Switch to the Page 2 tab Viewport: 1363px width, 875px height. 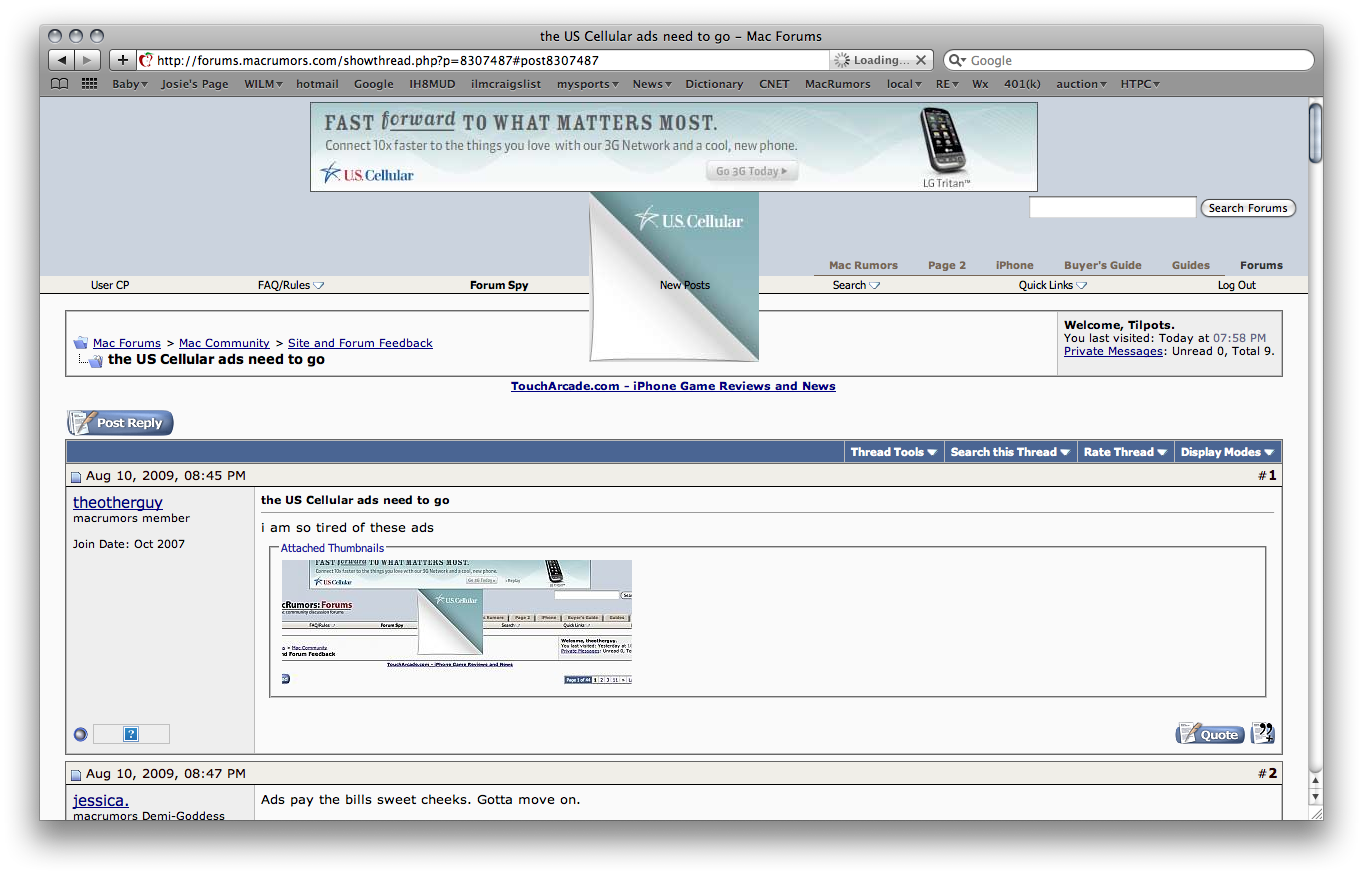(x=947, y=265)
